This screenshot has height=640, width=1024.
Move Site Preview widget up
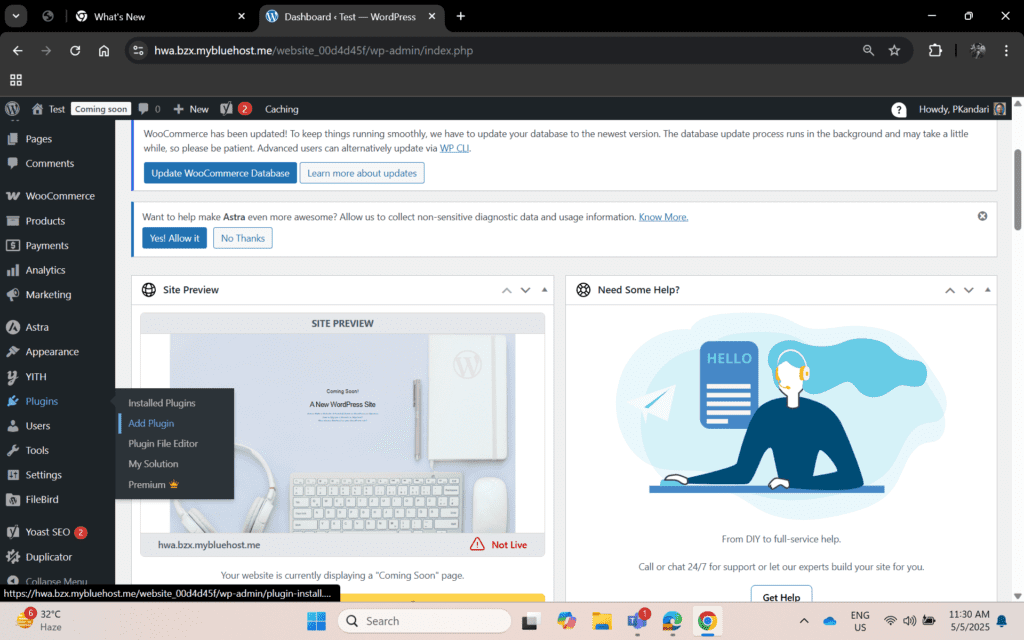(x=507, y=290)
